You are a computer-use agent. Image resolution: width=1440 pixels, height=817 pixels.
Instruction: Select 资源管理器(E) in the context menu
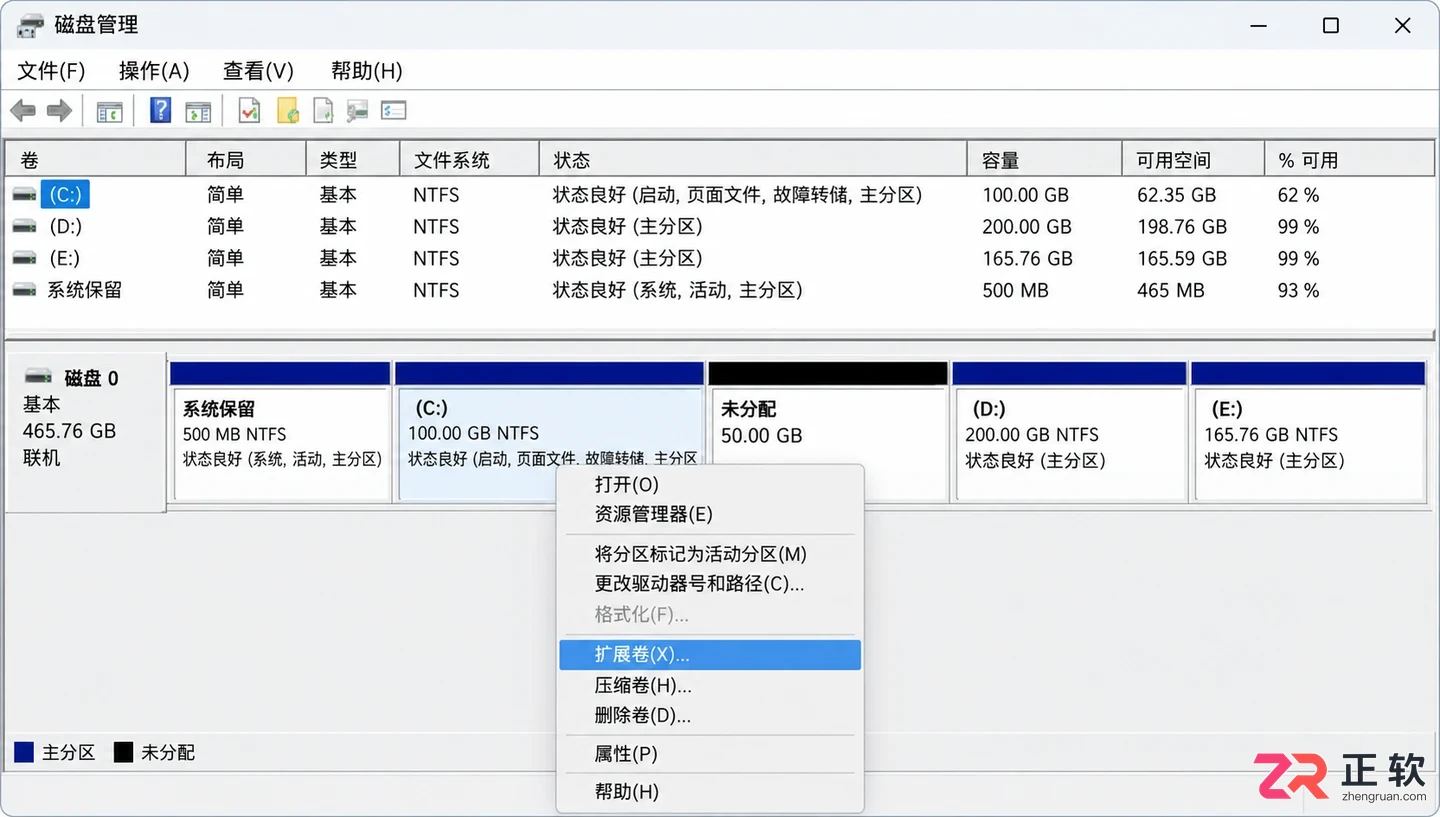710,515
